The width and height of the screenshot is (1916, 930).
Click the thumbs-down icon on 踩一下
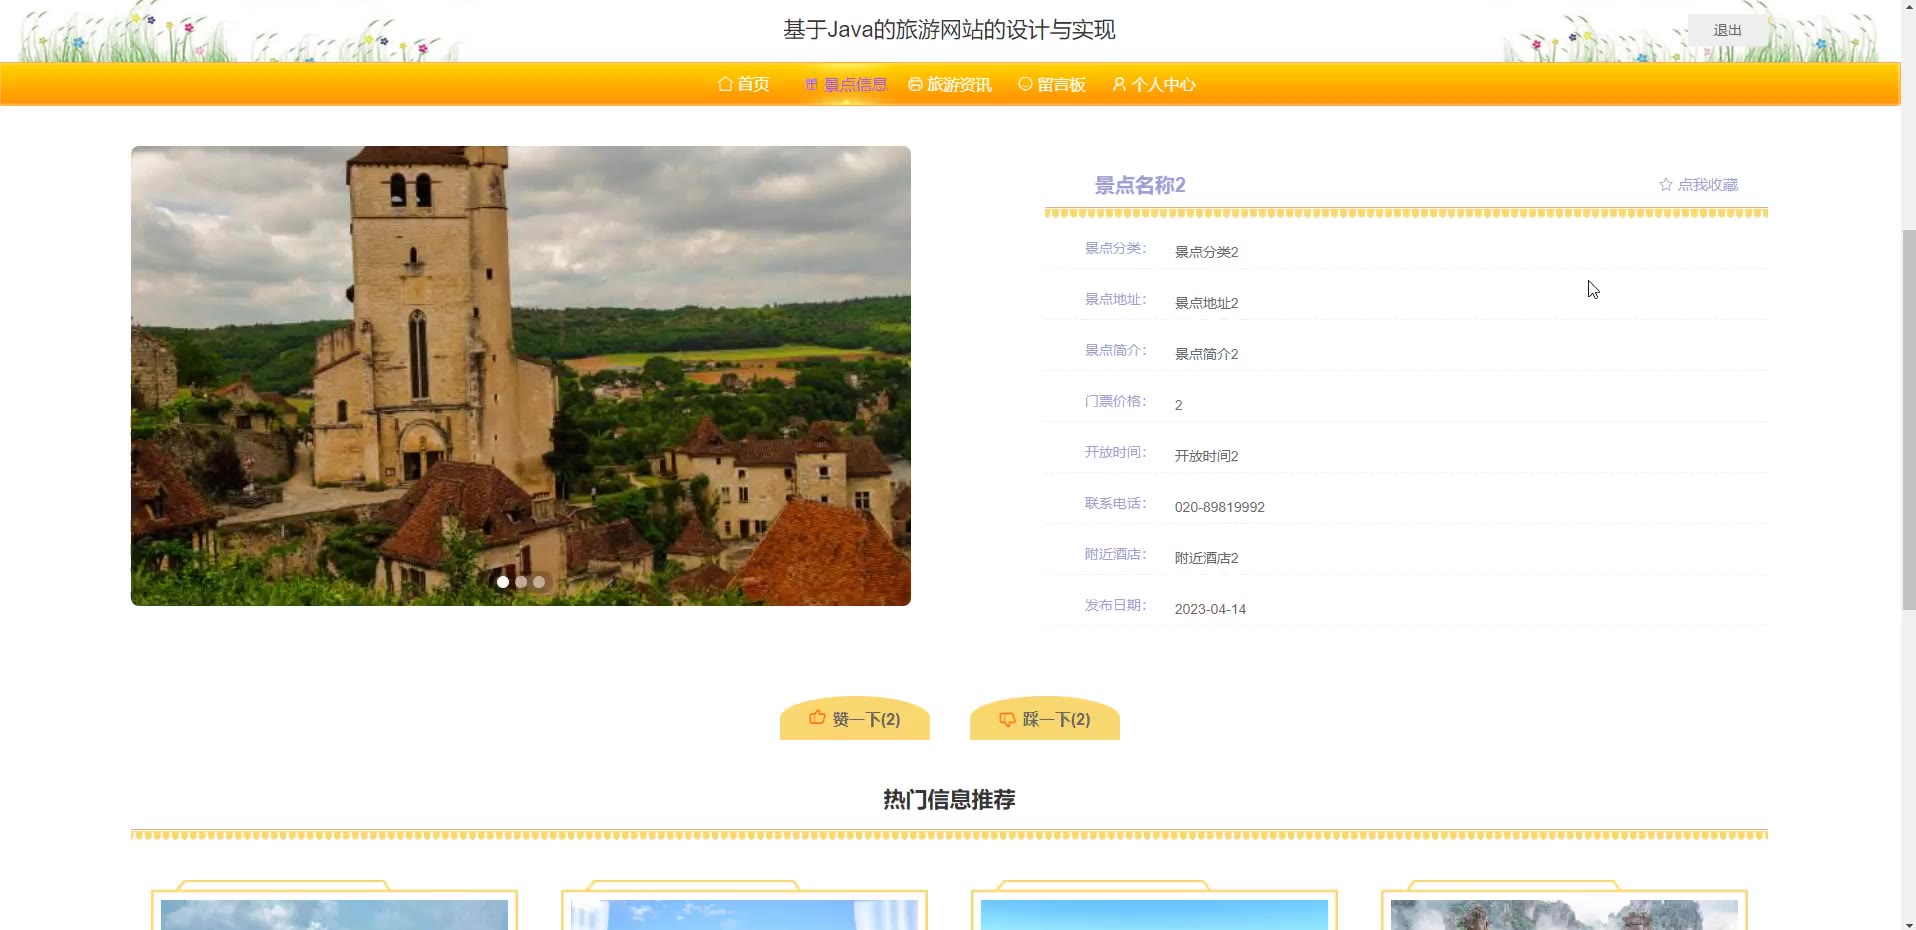[x=1007, y=719]
